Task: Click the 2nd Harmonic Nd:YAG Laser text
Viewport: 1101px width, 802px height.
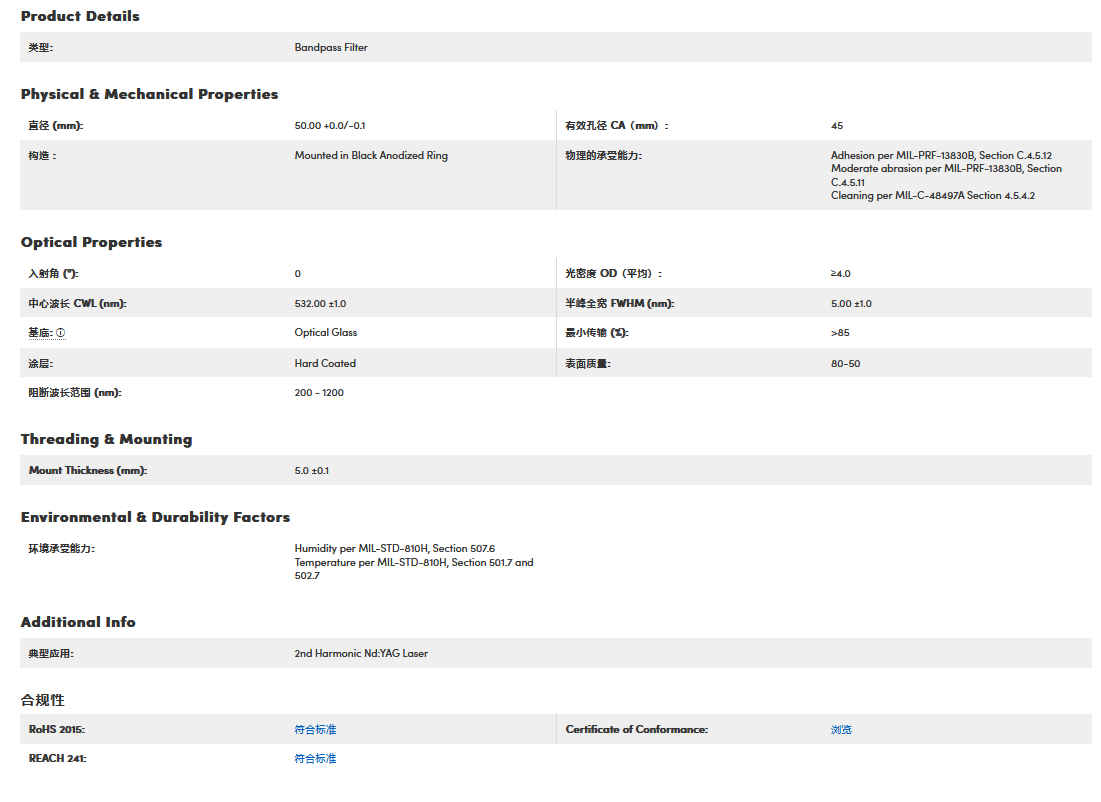Action: (361, 654)
